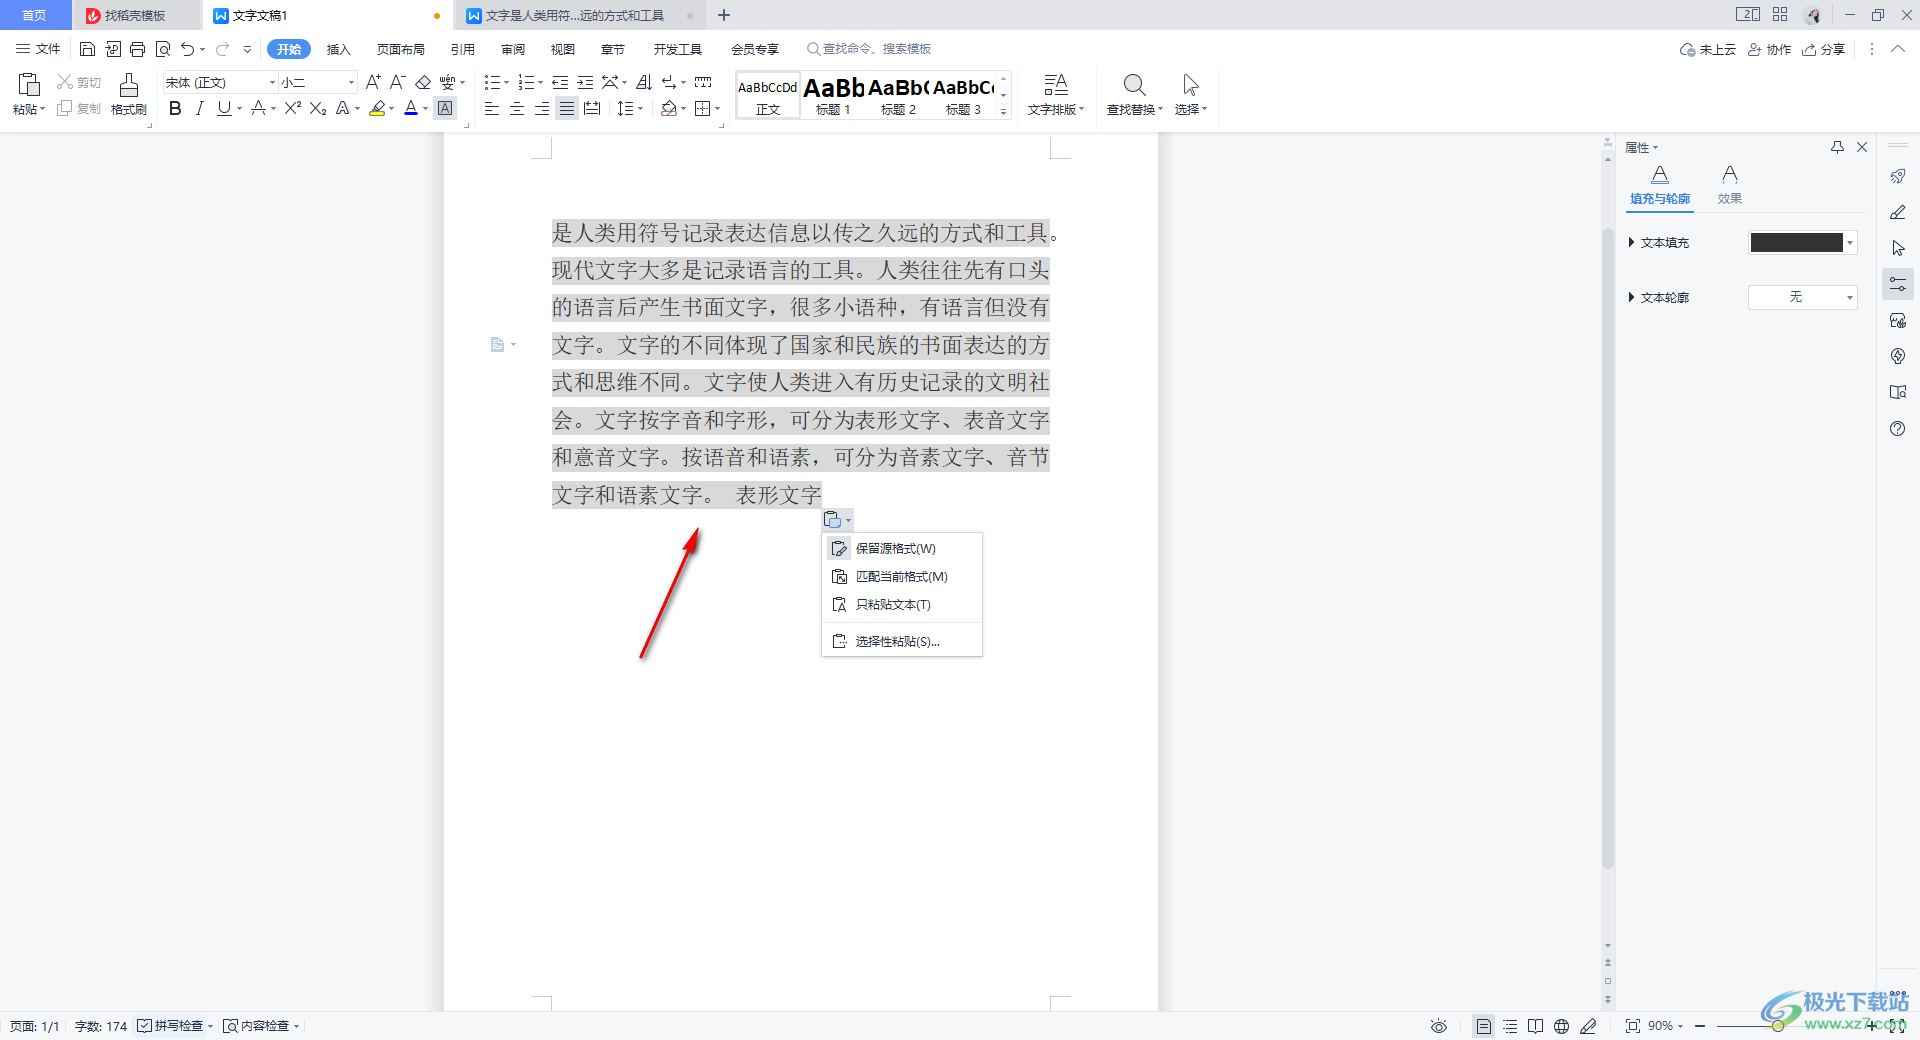Open the text outline (文本轮廓) dropdown showing 无

pyautogui.click(x=1802, y=297)
